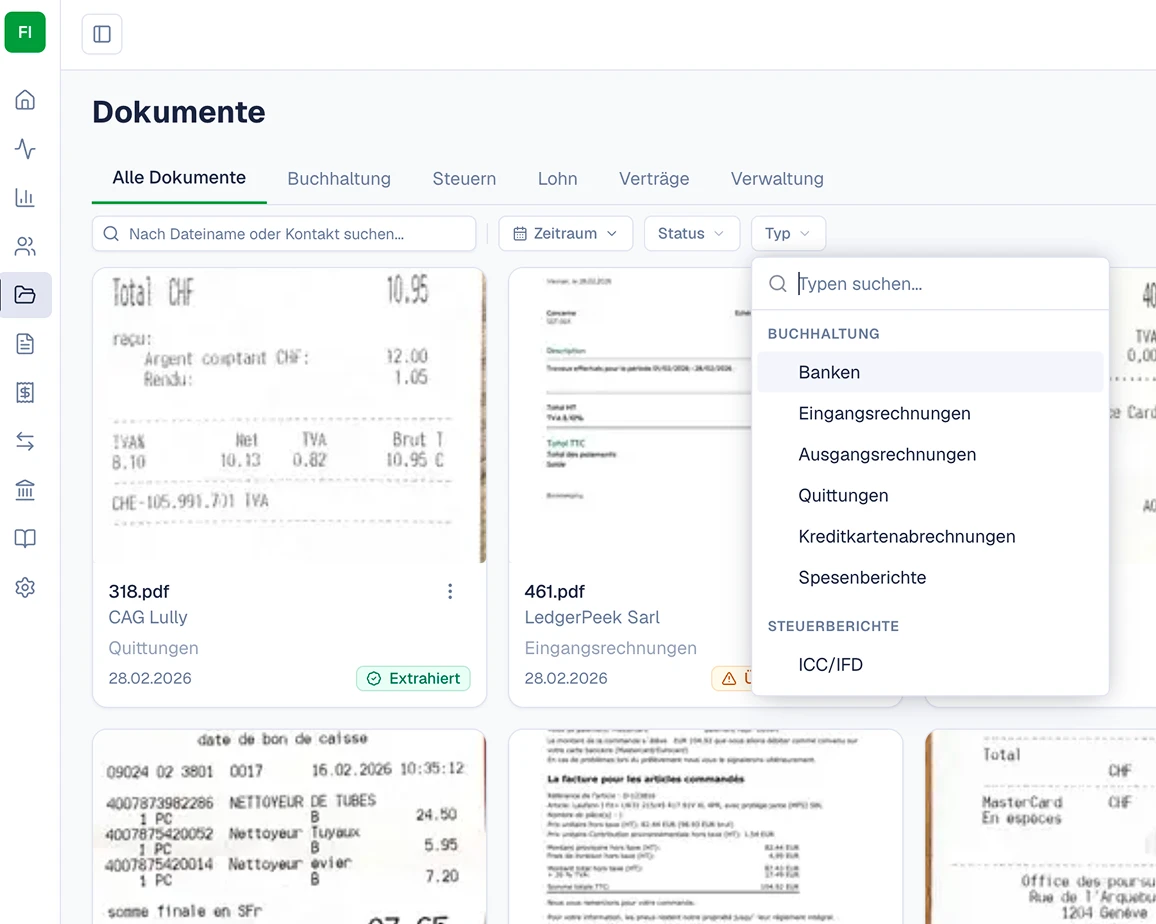Toggle the sidebar panel button
The height and width of the screenshot is (924, 1156).
(102, 34)
